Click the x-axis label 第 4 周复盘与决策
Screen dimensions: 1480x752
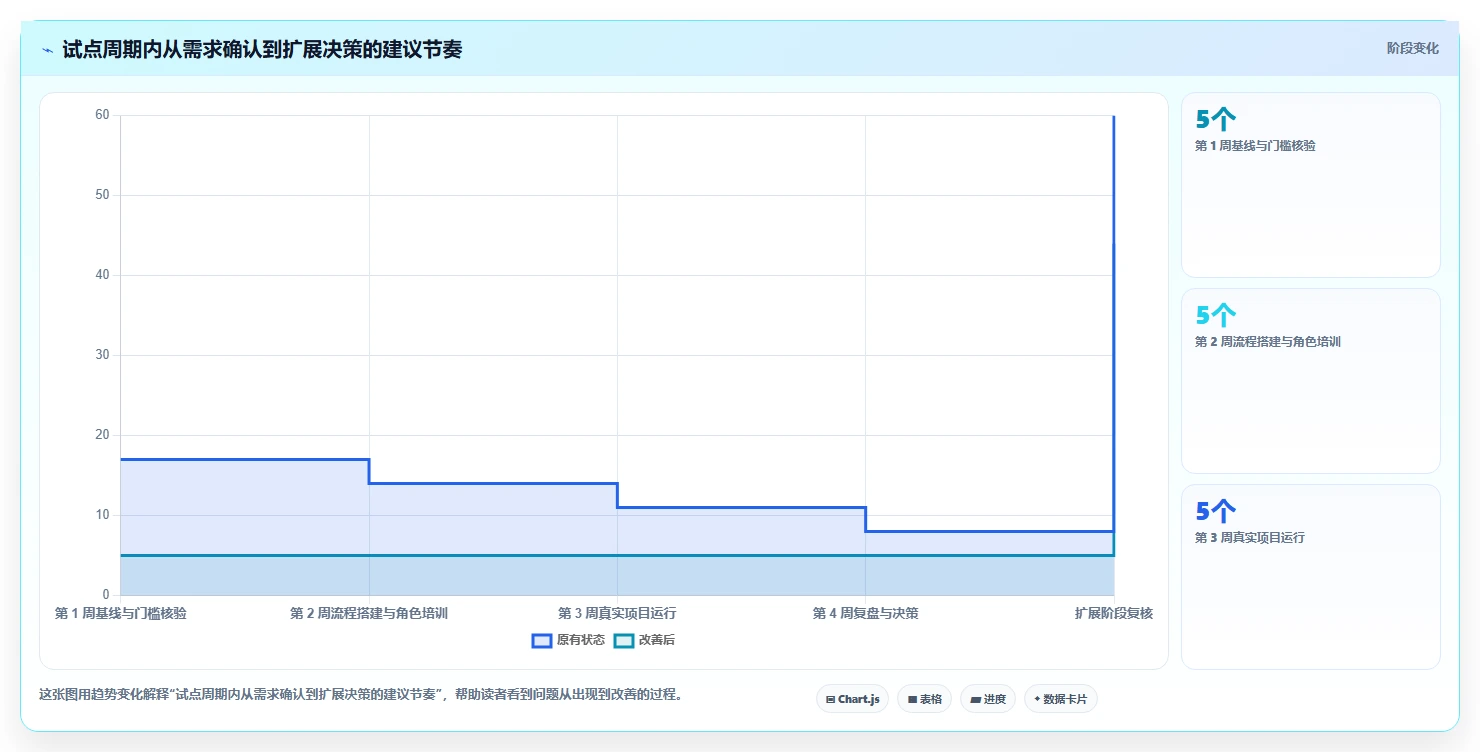pos(865,613)
